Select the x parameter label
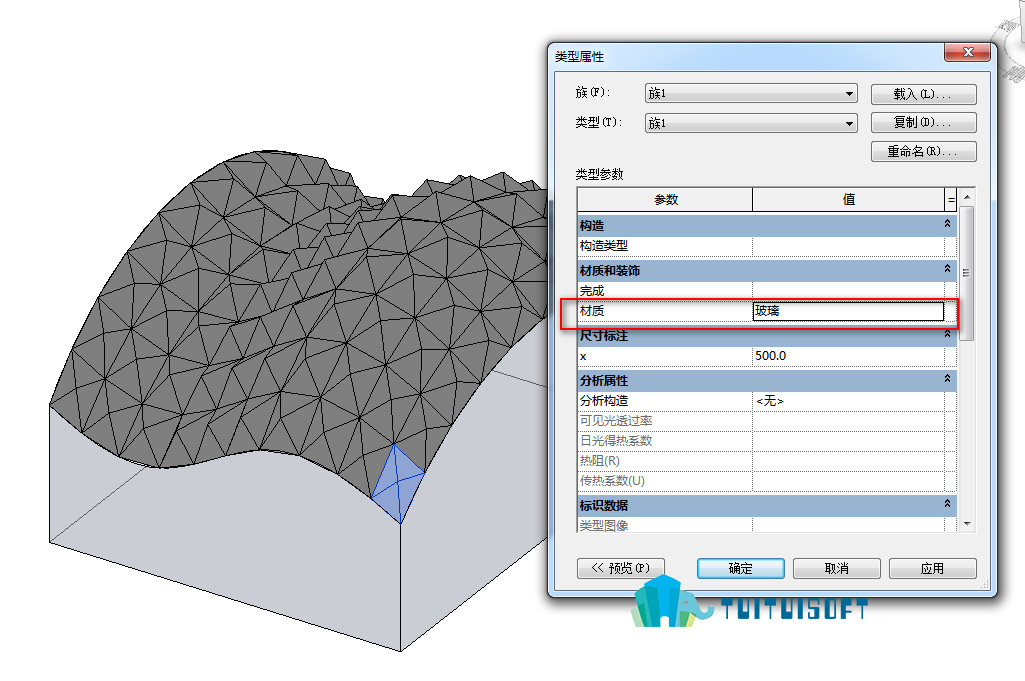Screen dimensions: 1025x681 coord(583,357)
